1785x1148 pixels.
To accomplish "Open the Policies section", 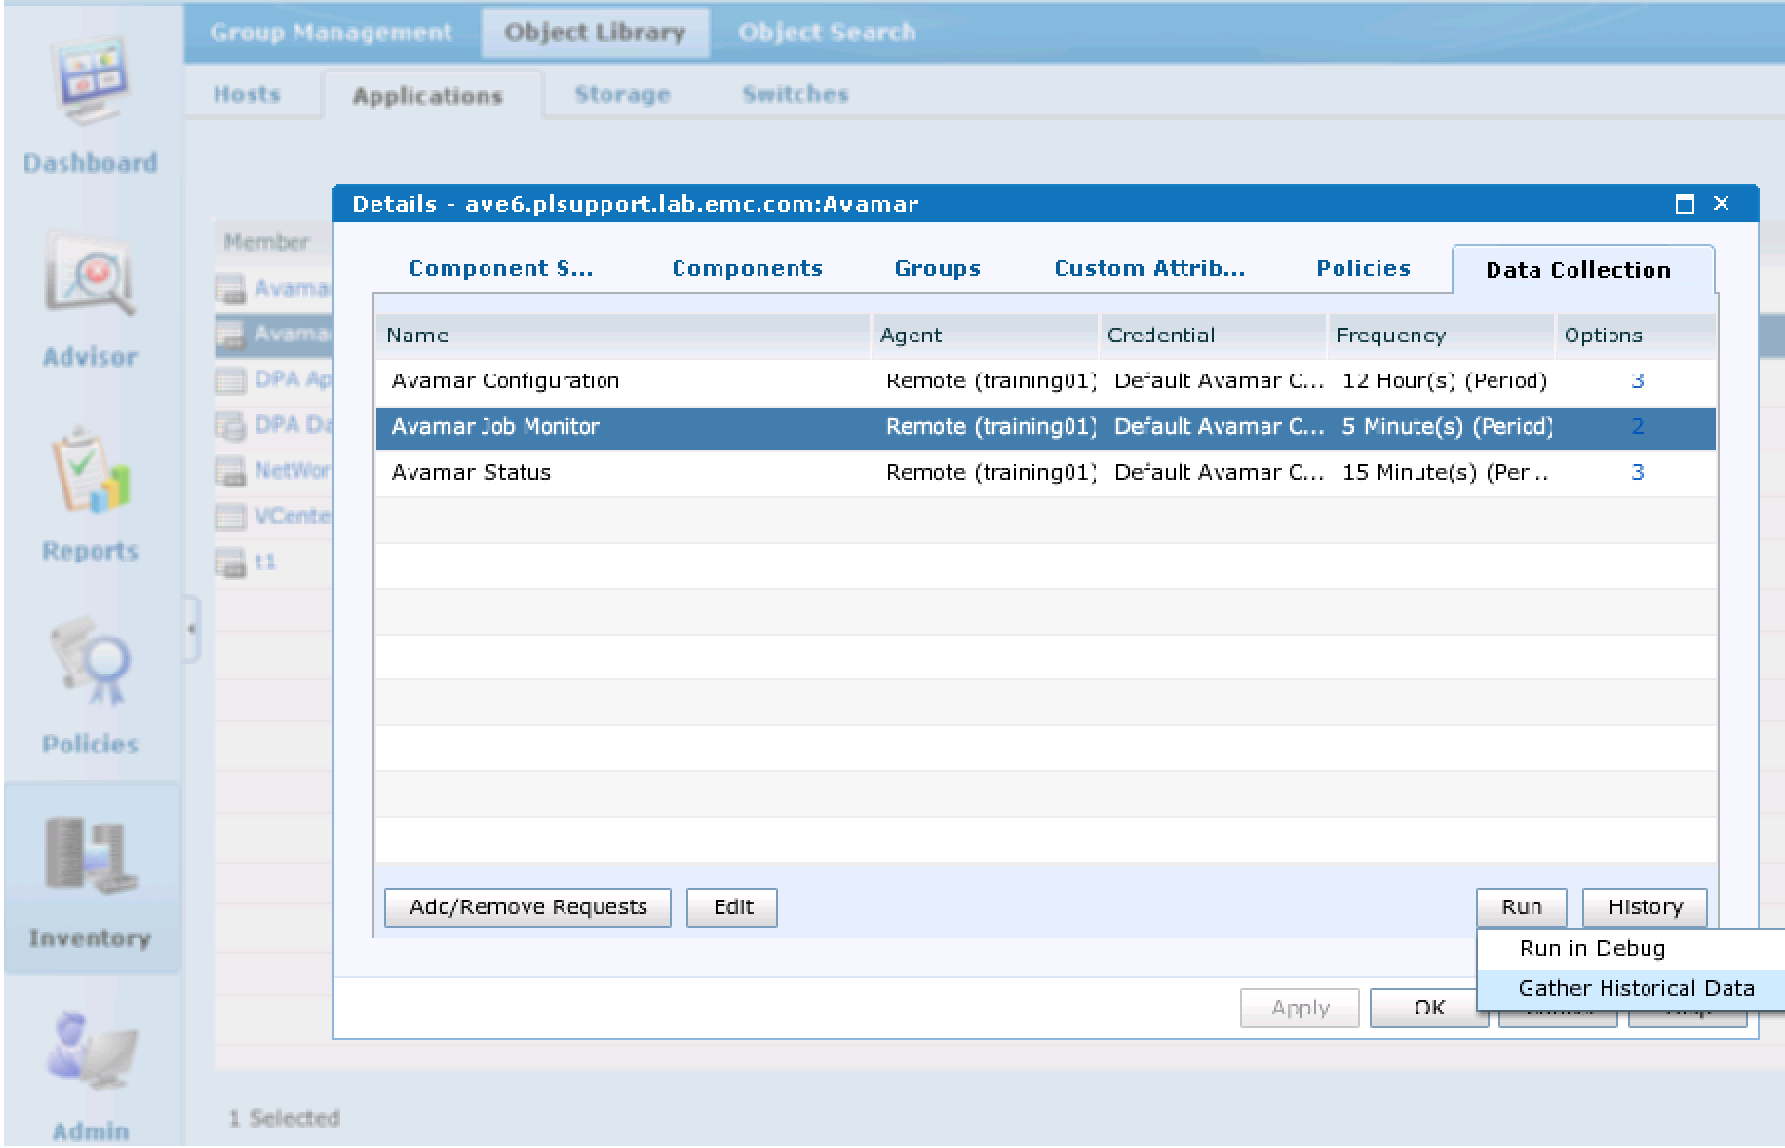I will (91, 690).
